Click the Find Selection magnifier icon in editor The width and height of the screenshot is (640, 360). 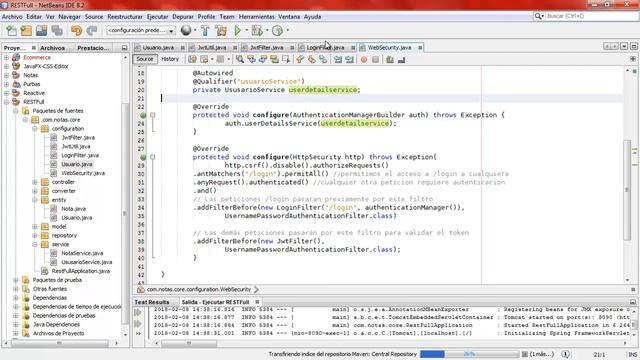tap(240, 60)
